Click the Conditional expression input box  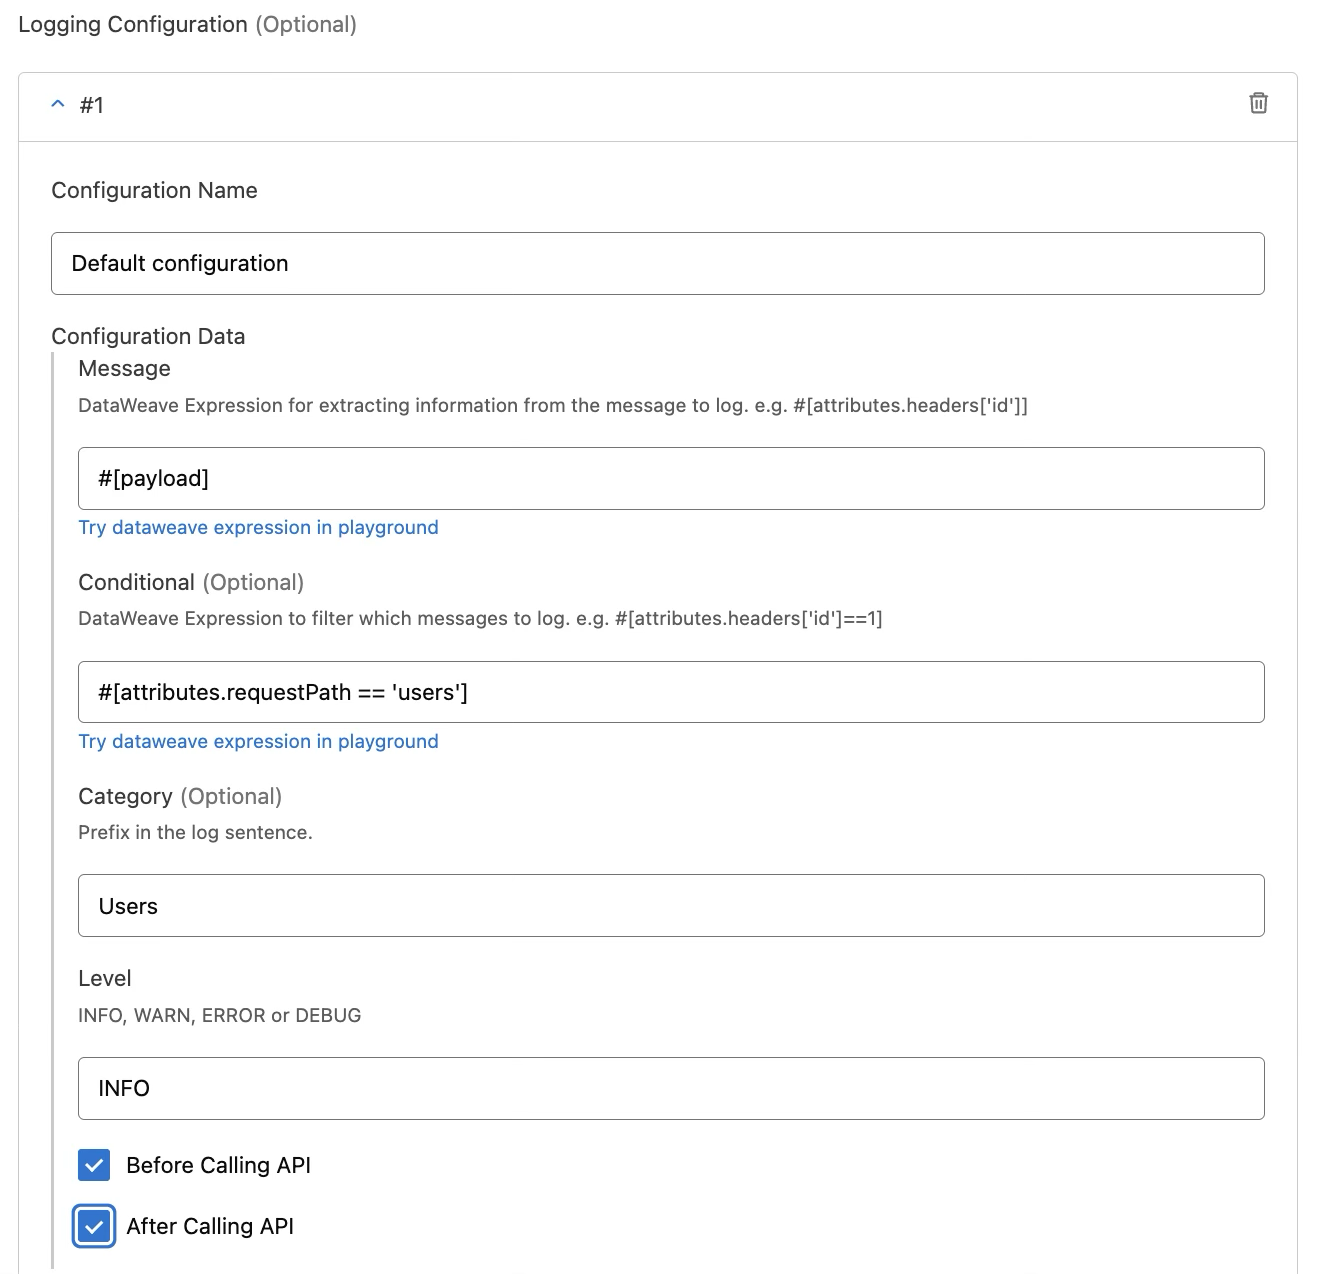[670, 691]
